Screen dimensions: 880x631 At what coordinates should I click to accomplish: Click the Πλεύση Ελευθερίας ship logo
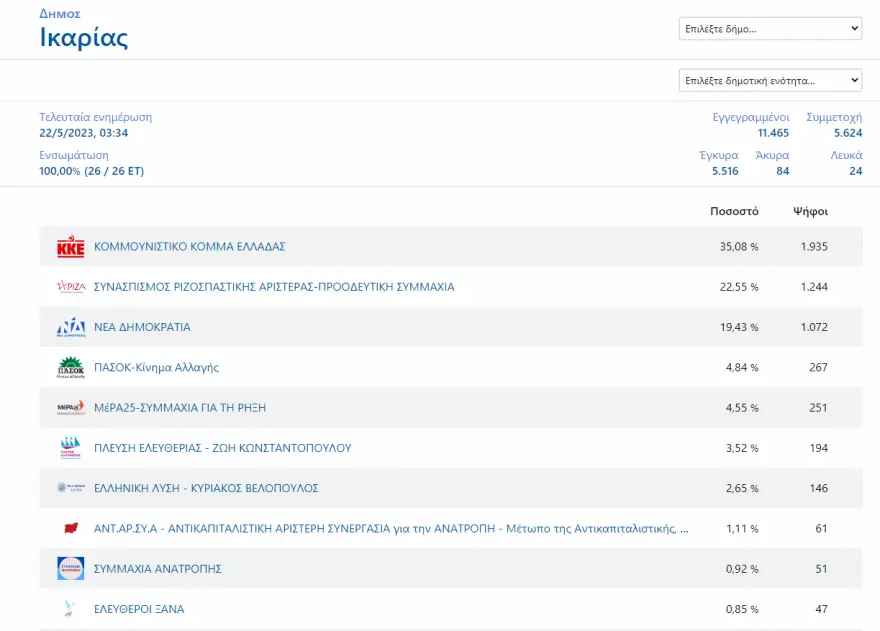(71, 448)
